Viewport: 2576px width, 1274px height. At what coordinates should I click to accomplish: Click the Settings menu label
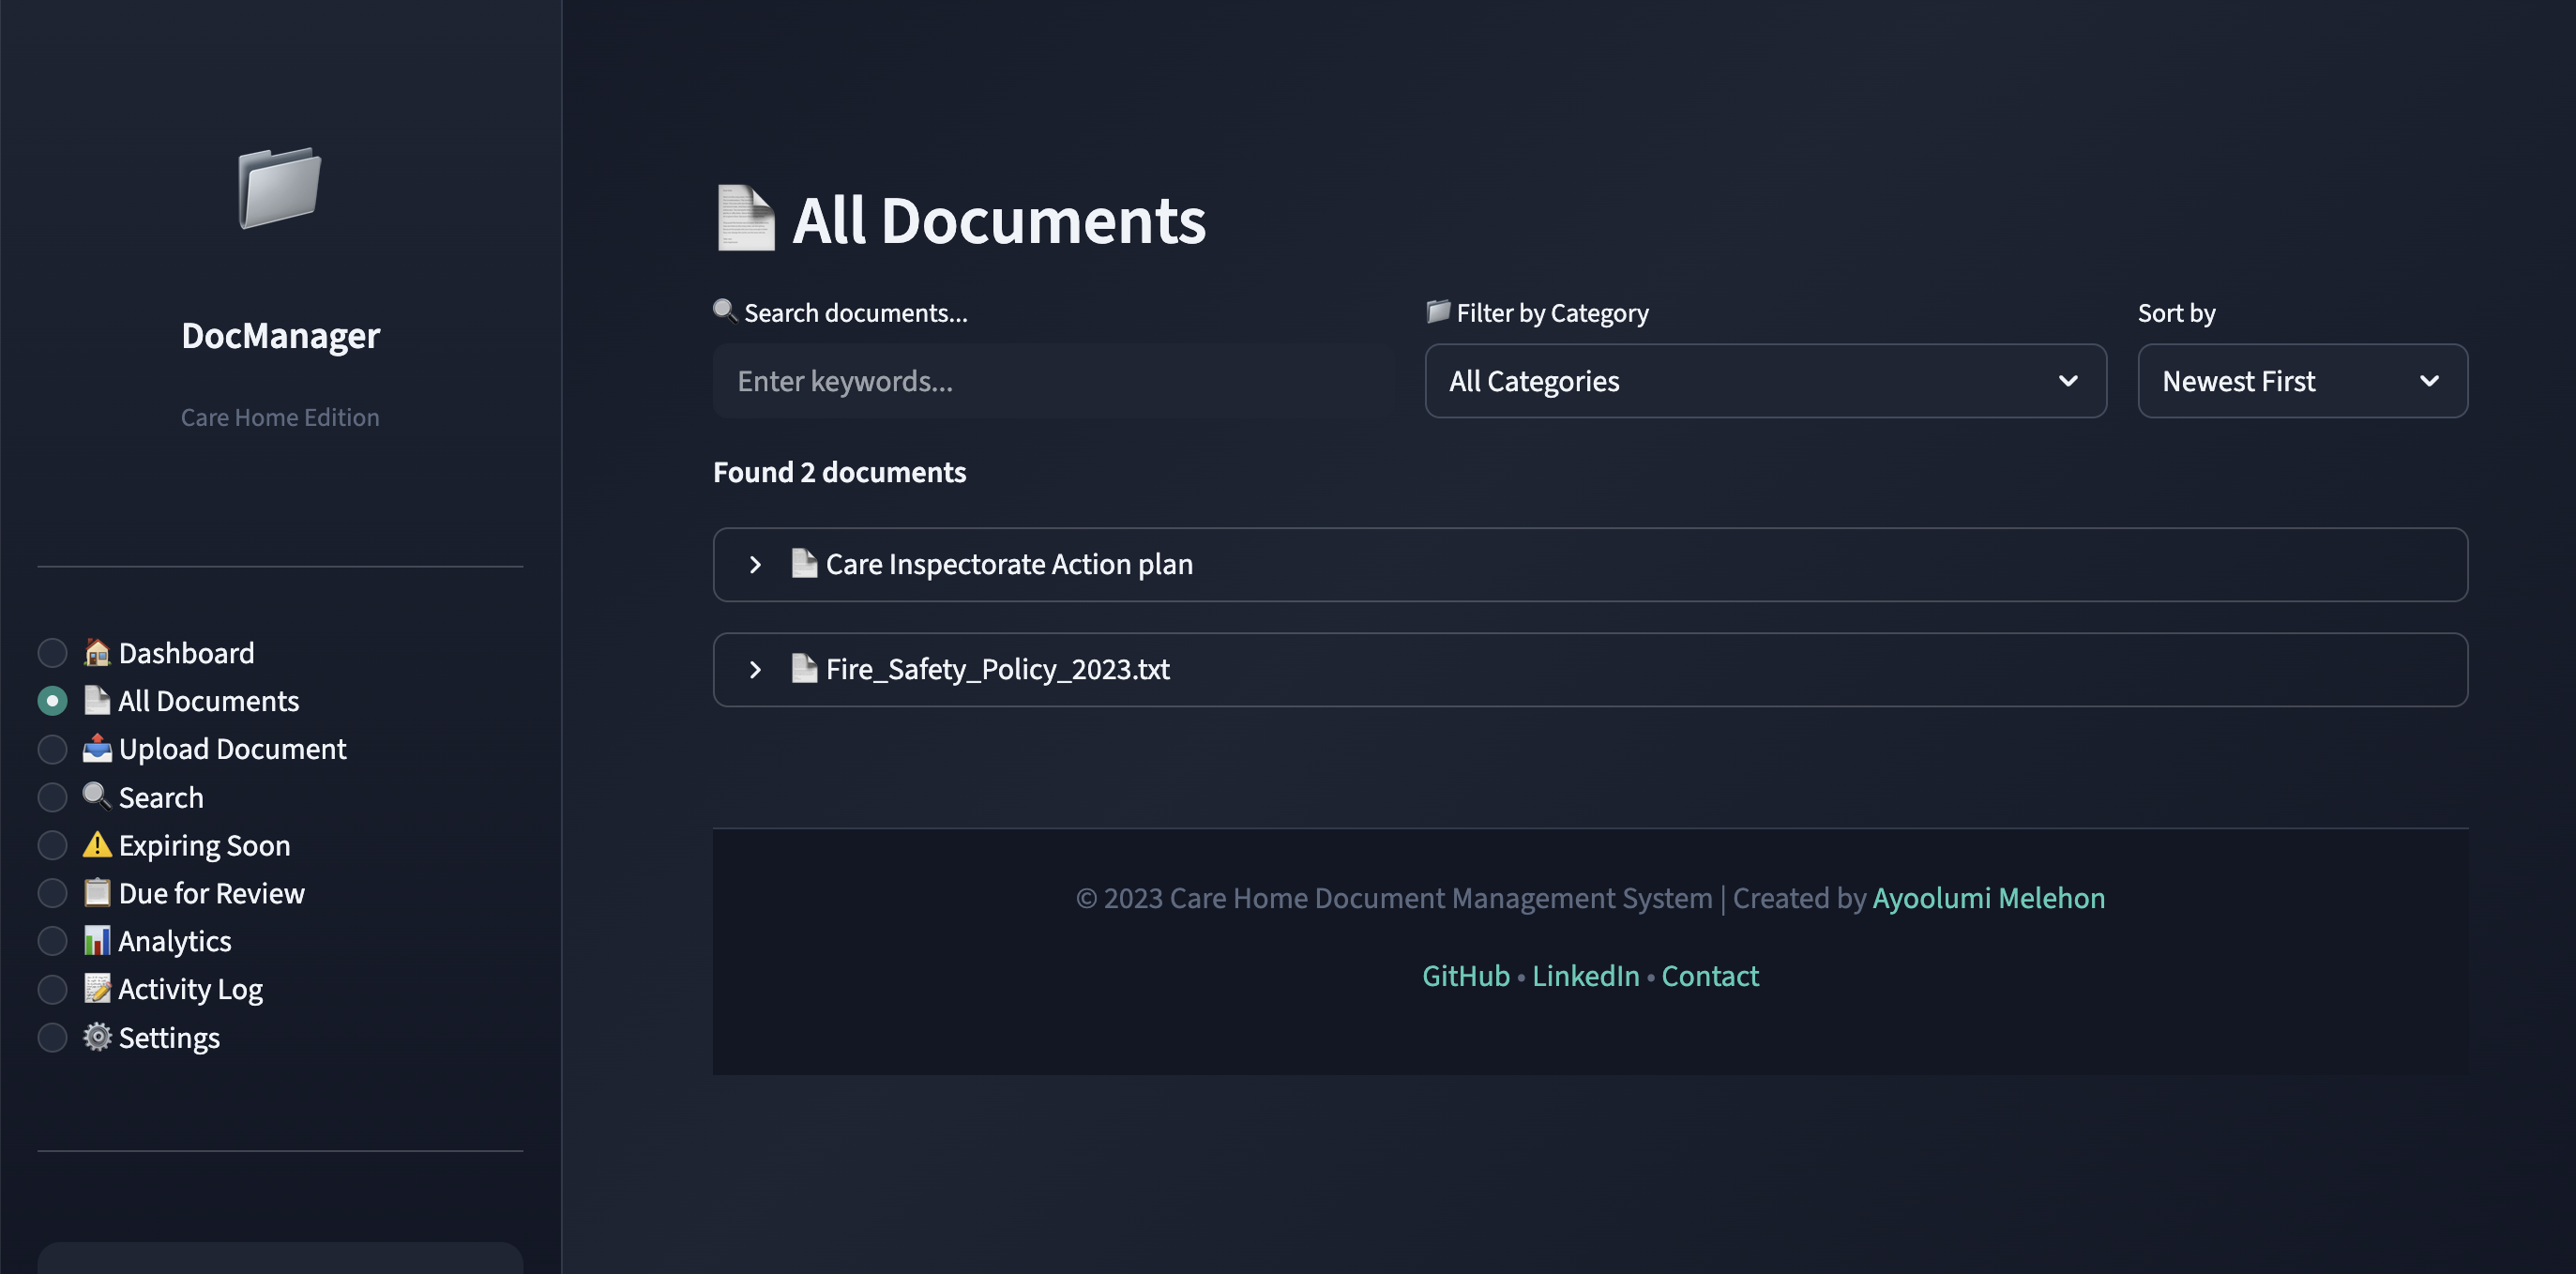click(x=169, y=1037)
